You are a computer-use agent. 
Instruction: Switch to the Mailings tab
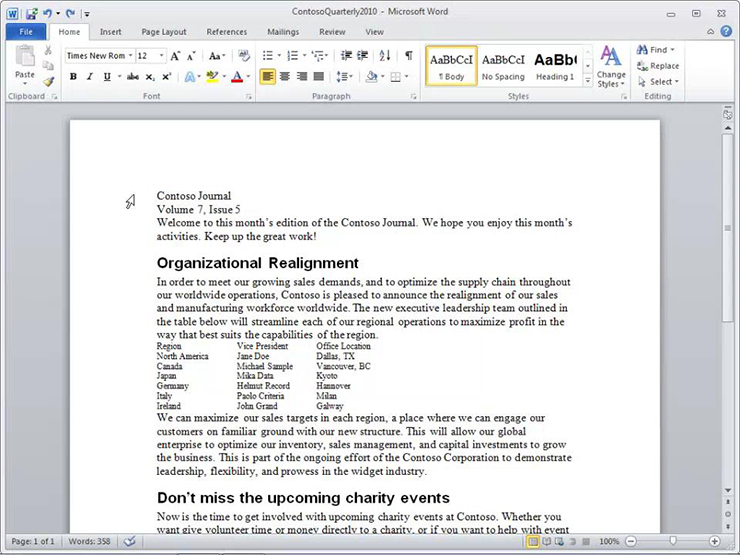point(283,32)
